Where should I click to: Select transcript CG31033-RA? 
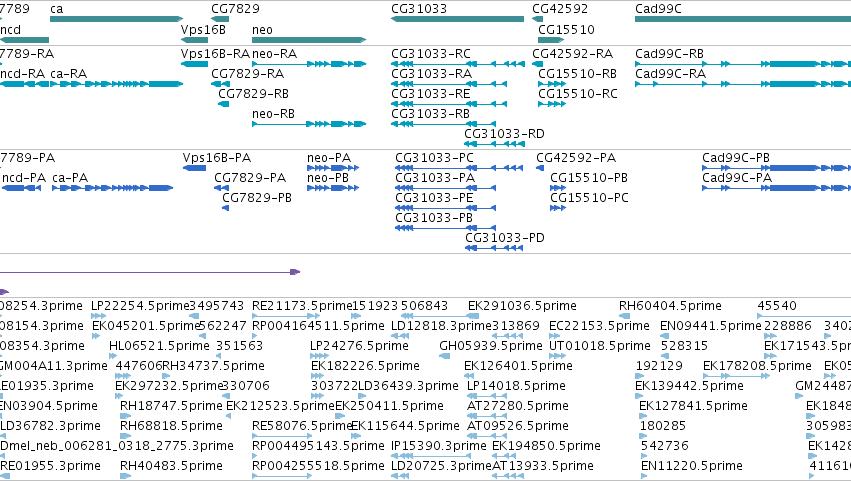[449, 84]
